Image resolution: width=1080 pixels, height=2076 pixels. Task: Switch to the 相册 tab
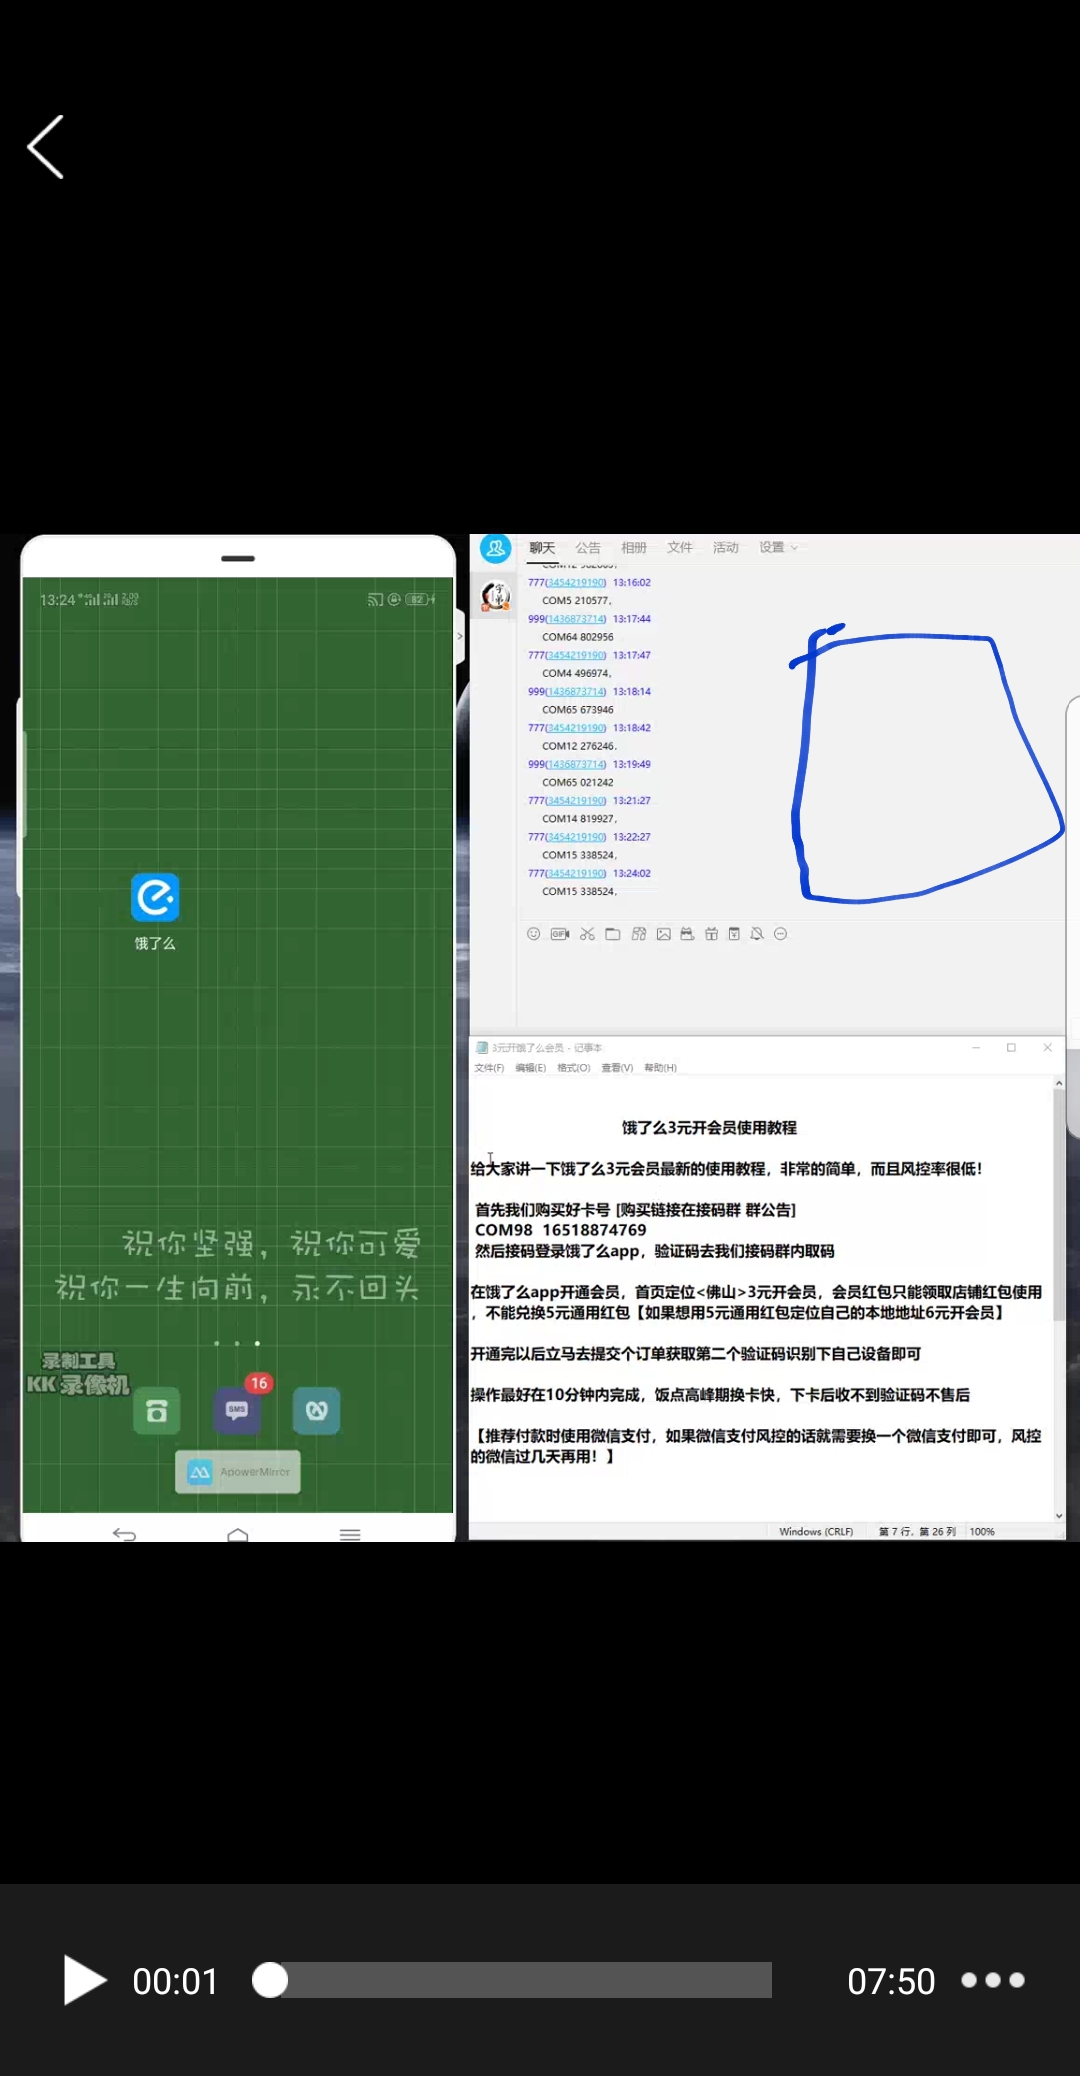tap(634, 548)
